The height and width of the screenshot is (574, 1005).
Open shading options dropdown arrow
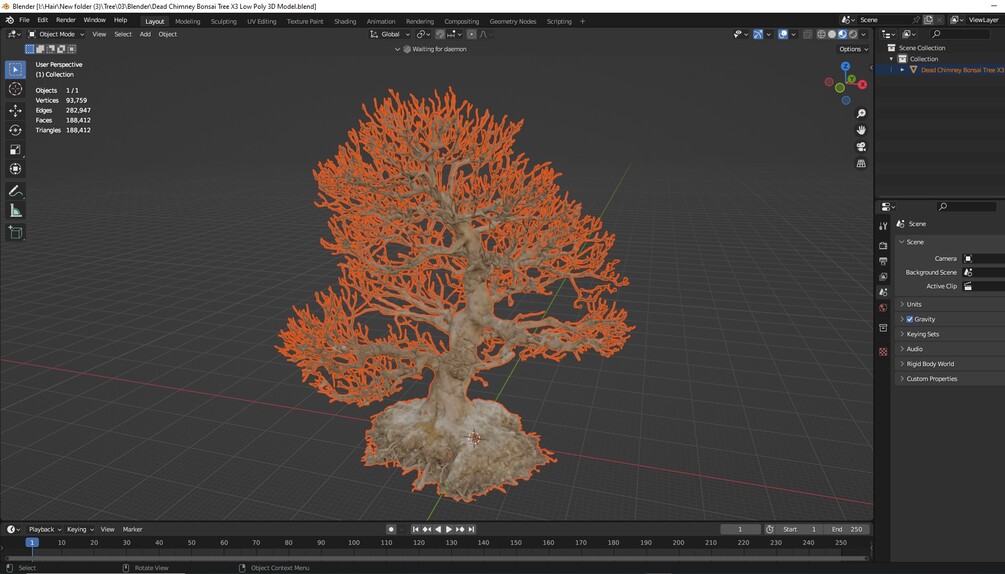tap(863, 34)
